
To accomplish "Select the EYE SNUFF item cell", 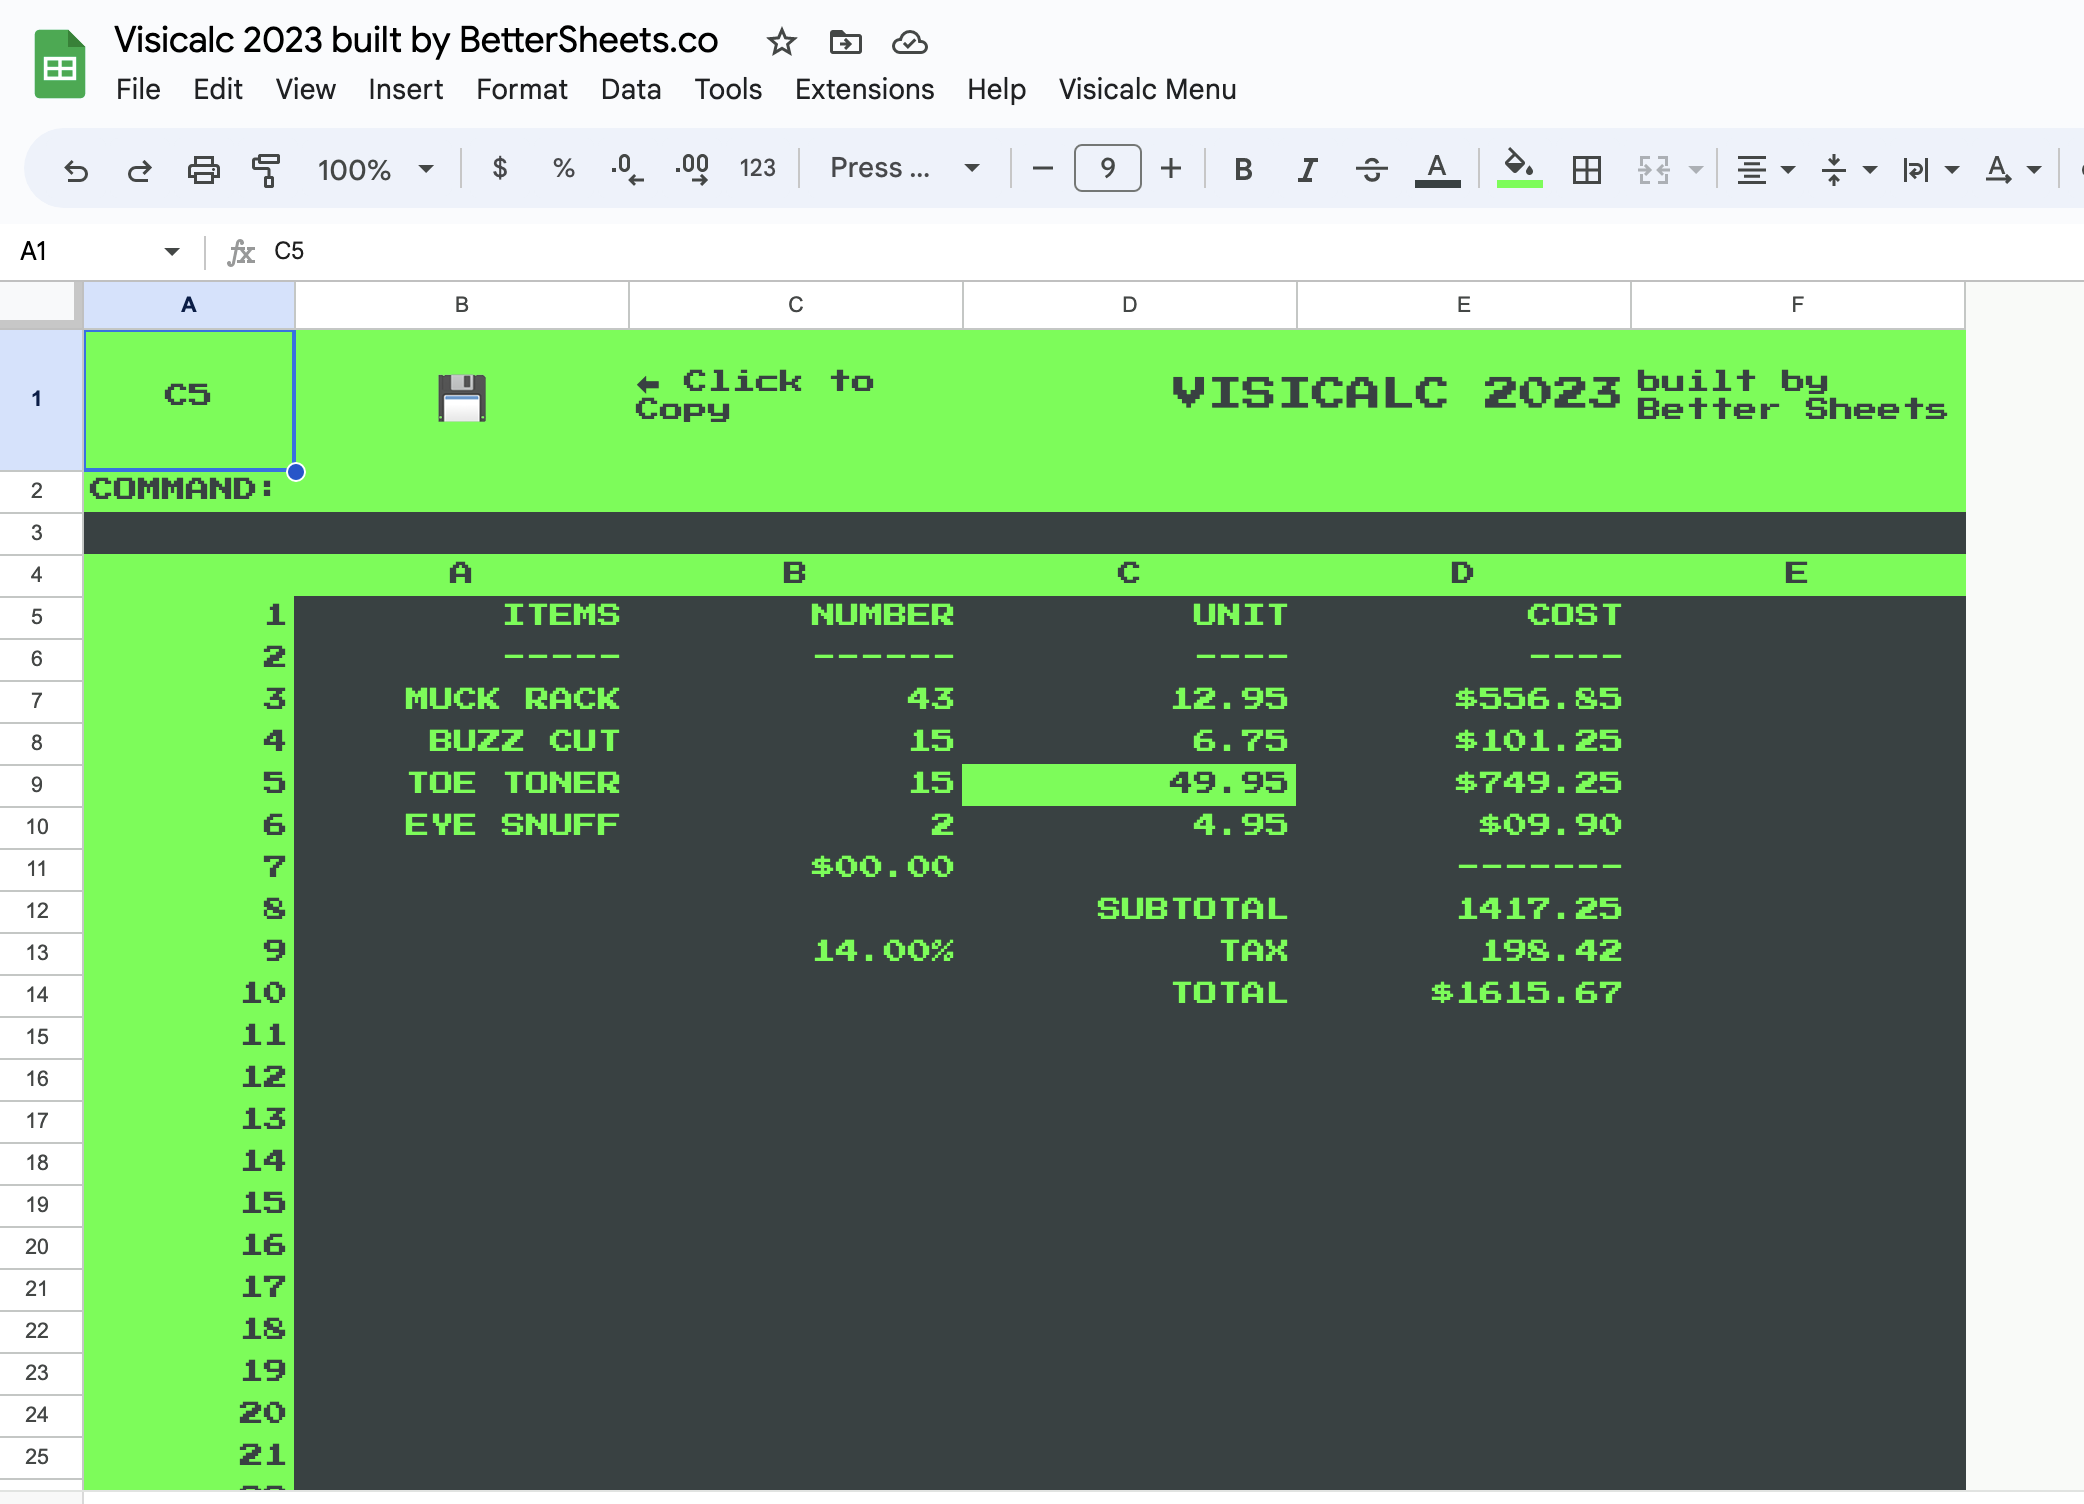I will tap(462, 827).
